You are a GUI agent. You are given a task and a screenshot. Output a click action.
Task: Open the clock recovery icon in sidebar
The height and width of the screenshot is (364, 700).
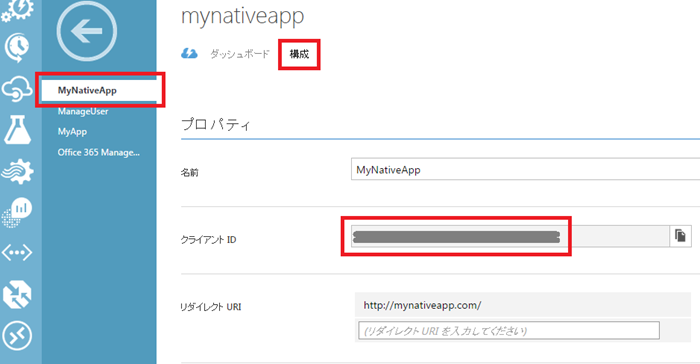click(x=17, y=47)
